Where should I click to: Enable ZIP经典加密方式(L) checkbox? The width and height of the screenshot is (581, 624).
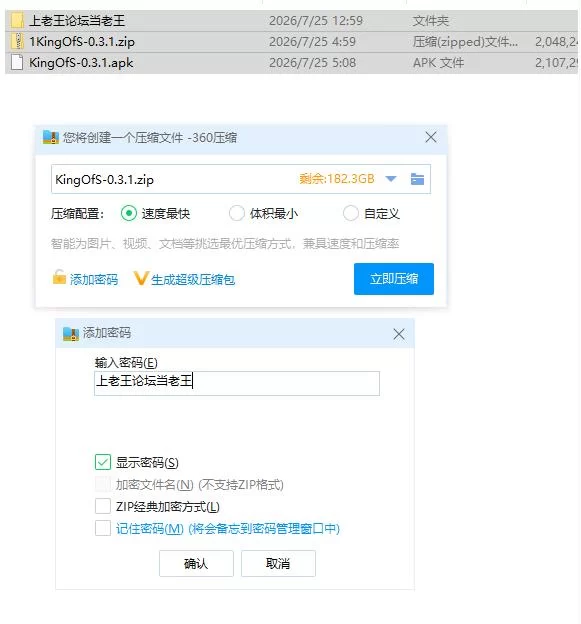pos(103,506)
